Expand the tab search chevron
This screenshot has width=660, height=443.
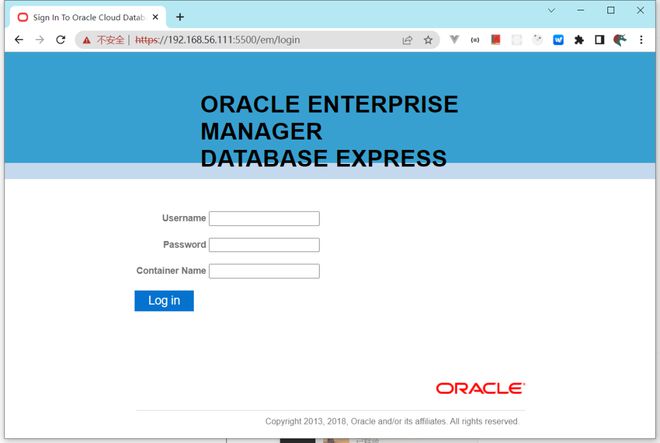tap(551, 11)
